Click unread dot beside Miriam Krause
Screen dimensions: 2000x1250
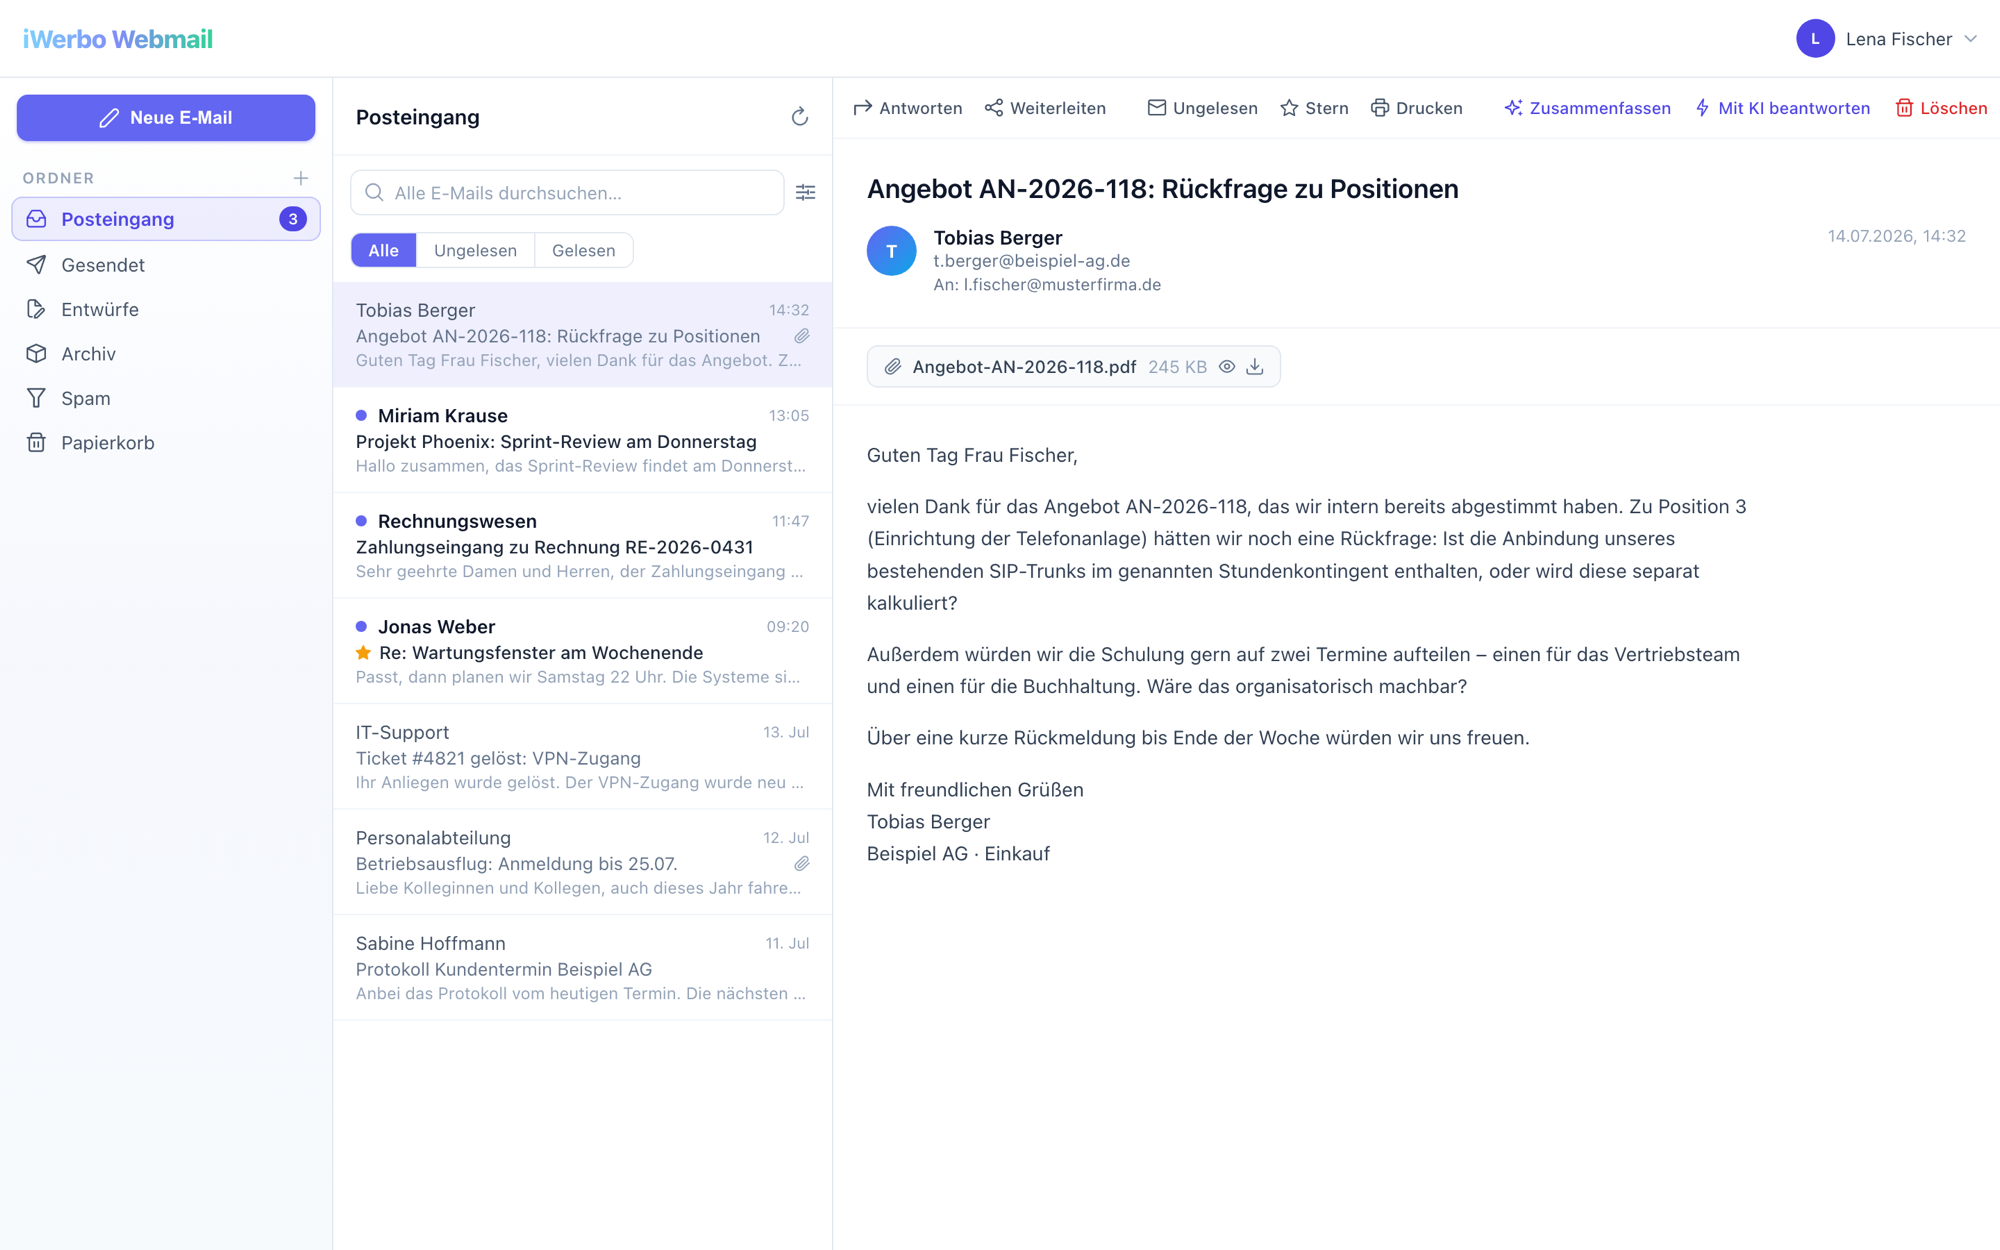362,415
